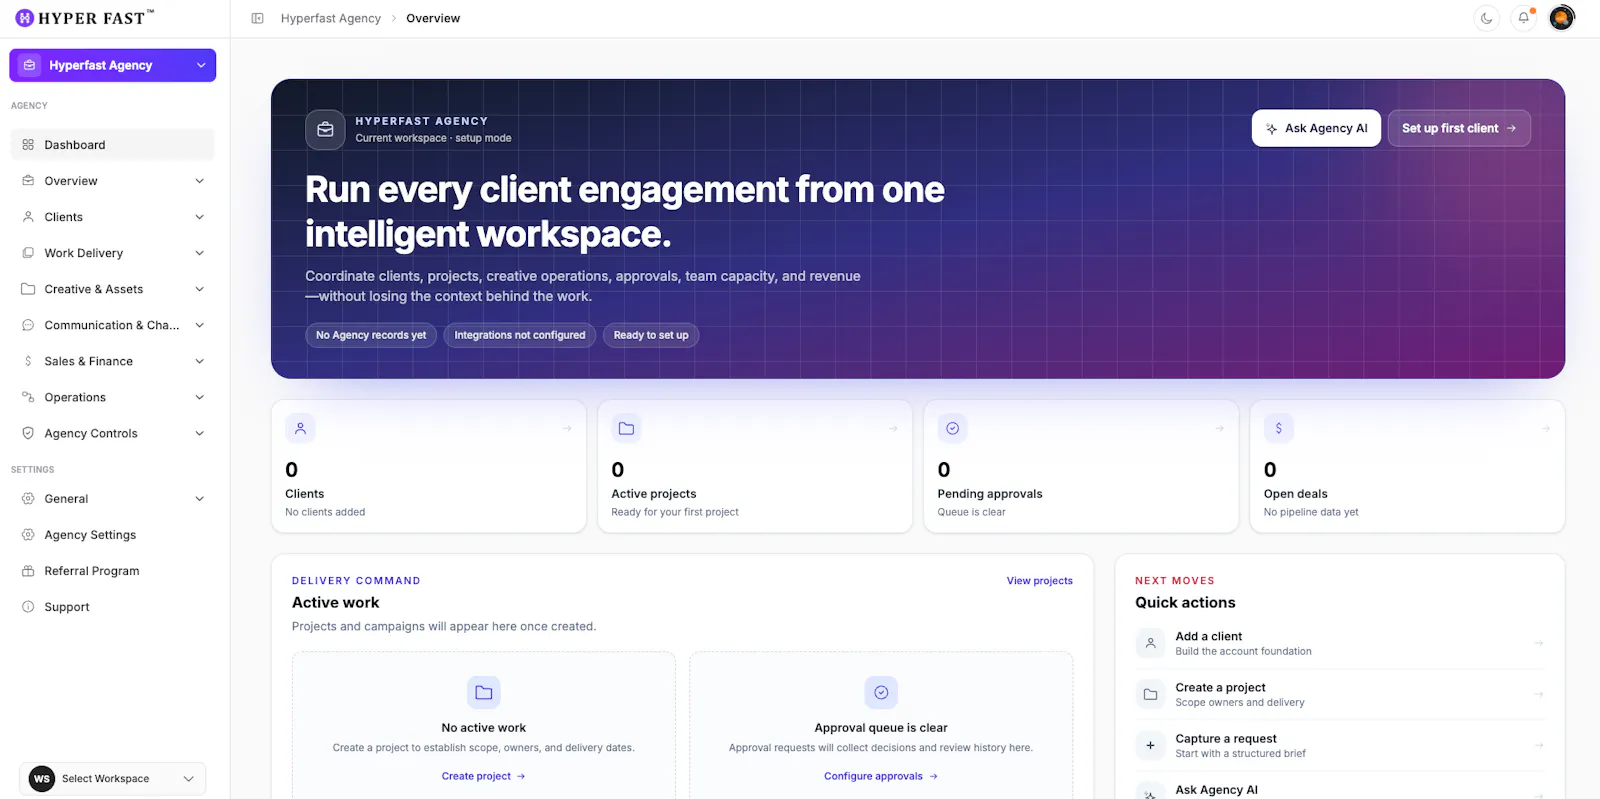The width and height of the screenshot is (1600, 799).
Task: Click the No Agency records yet chip
Action: pos(371,335)
